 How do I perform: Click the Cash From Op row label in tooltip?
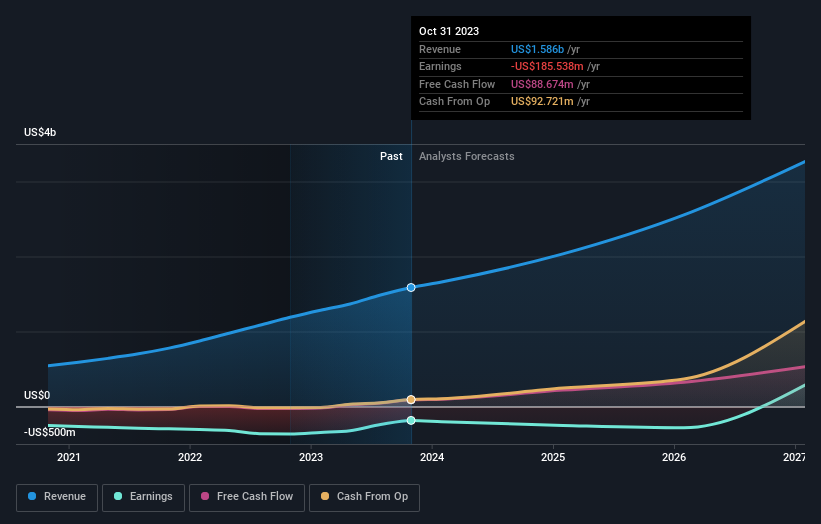454,102
